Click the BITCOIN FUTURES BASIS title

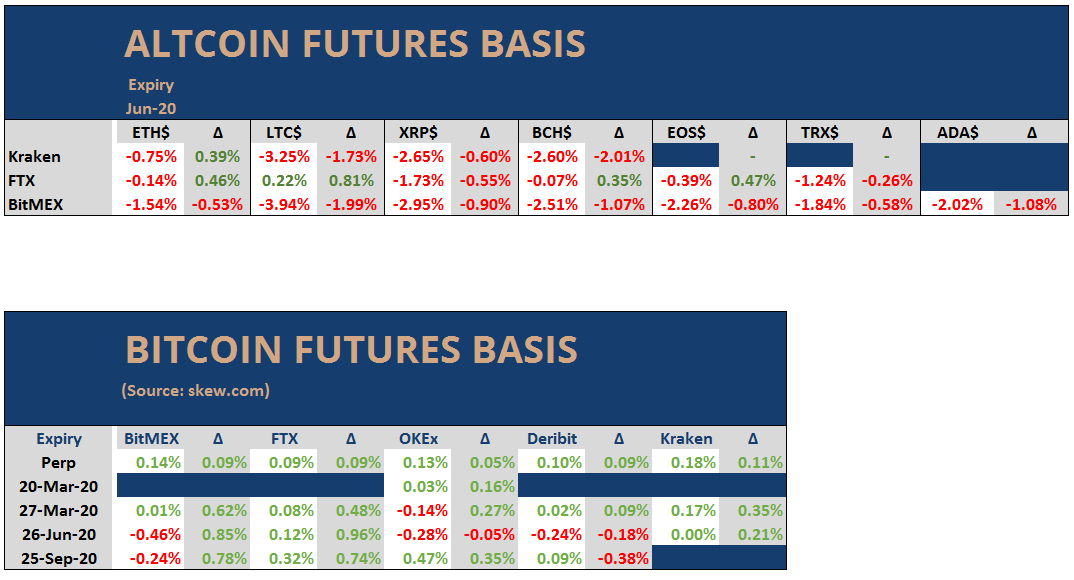[x=351, y=350]
